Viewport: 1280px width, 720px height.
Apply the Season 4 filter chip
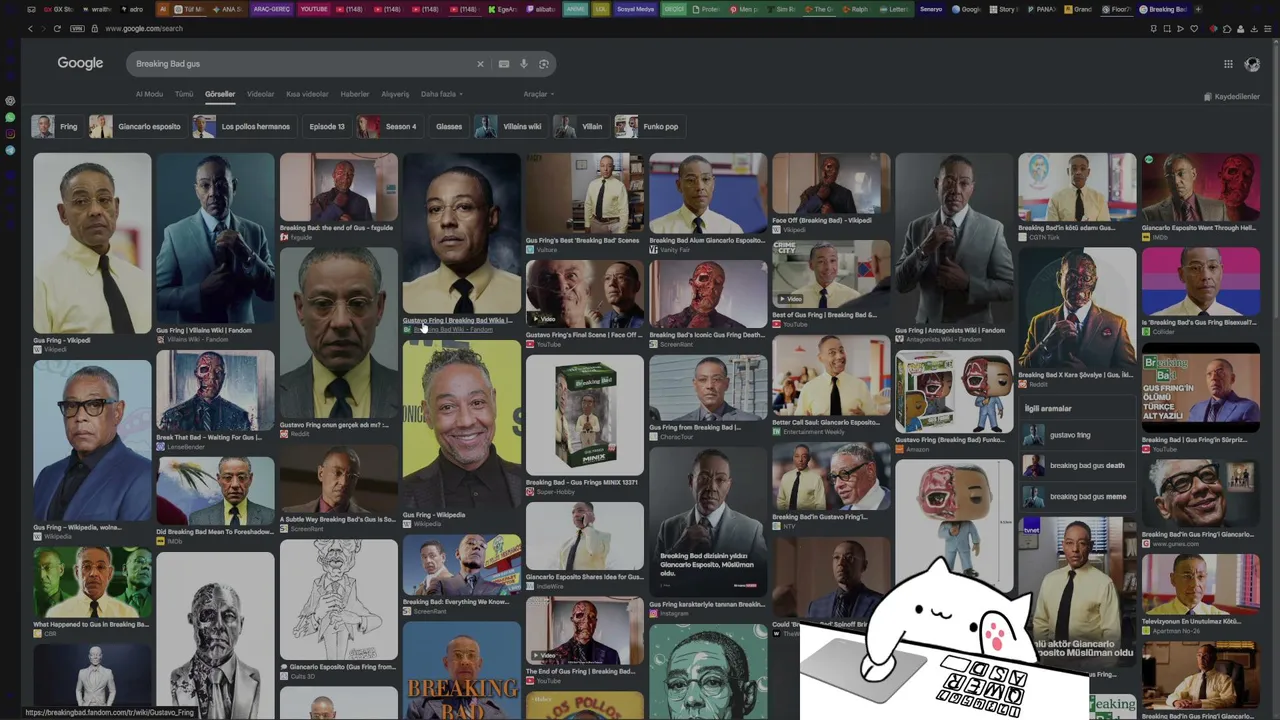(389, 127)
